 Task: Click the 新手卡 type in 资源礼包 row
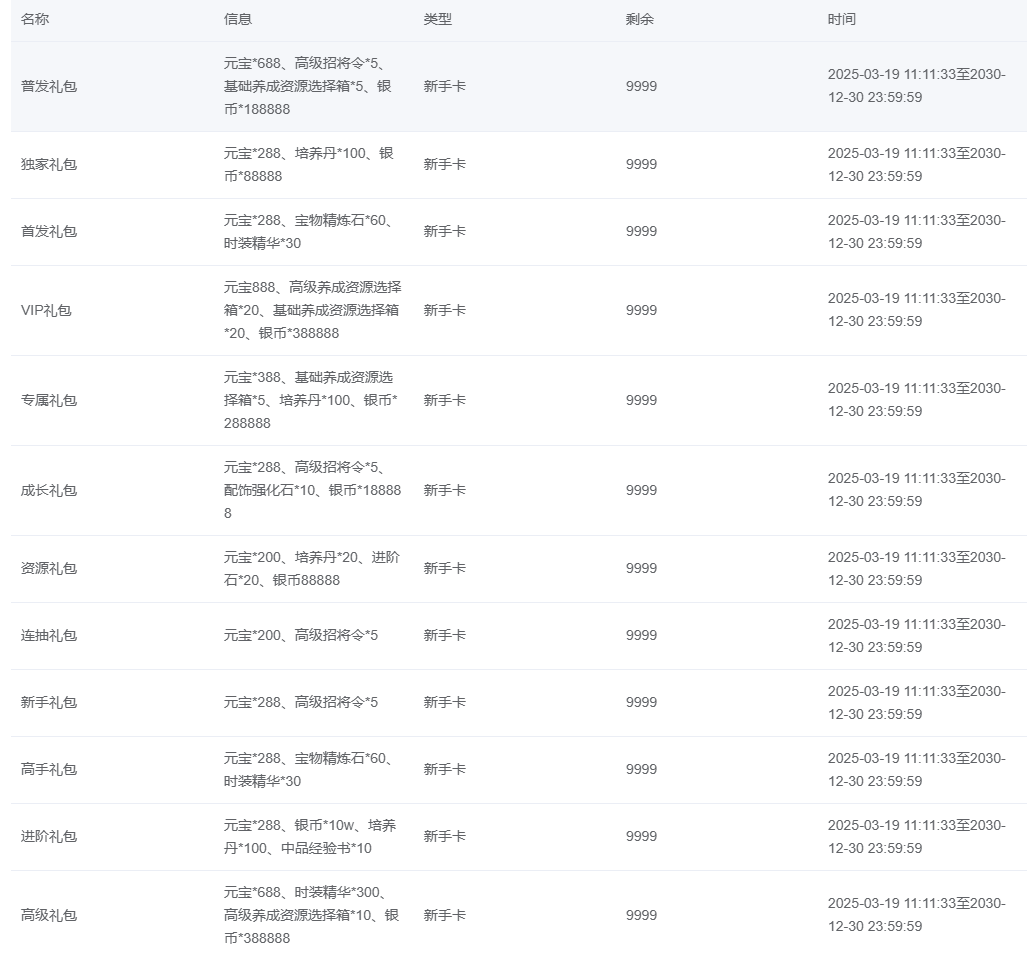(444, 568)
